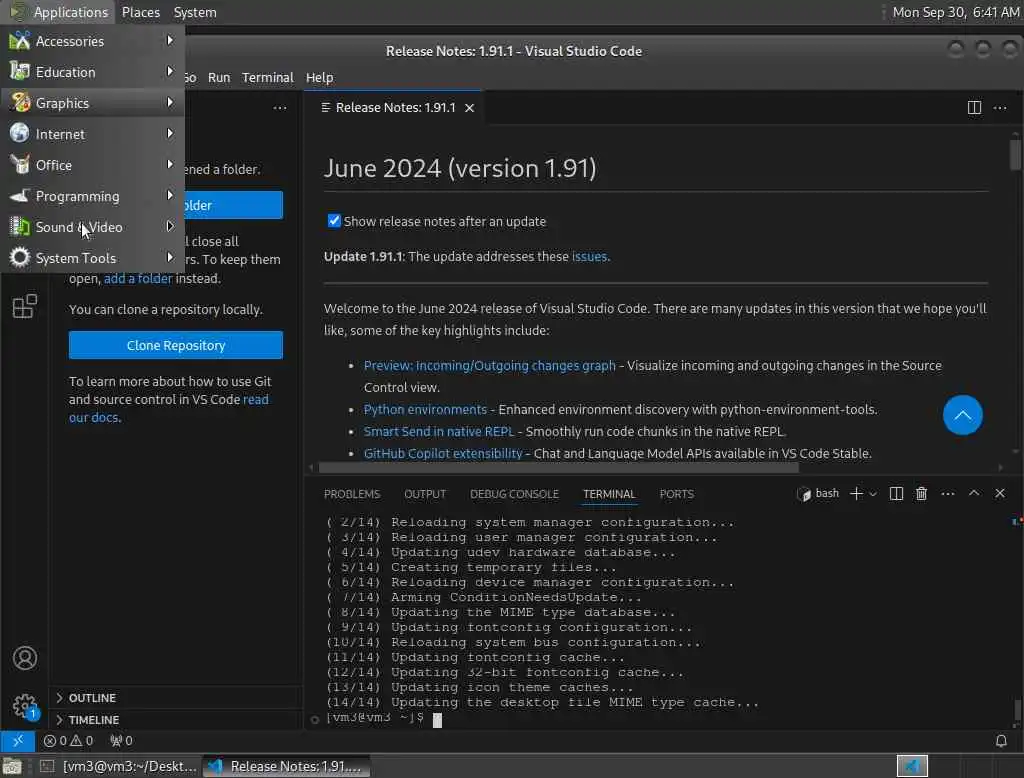This screenshot has width=1024, height=778.
Task: Close the terminal panel
Action: tap(1000, 493)
